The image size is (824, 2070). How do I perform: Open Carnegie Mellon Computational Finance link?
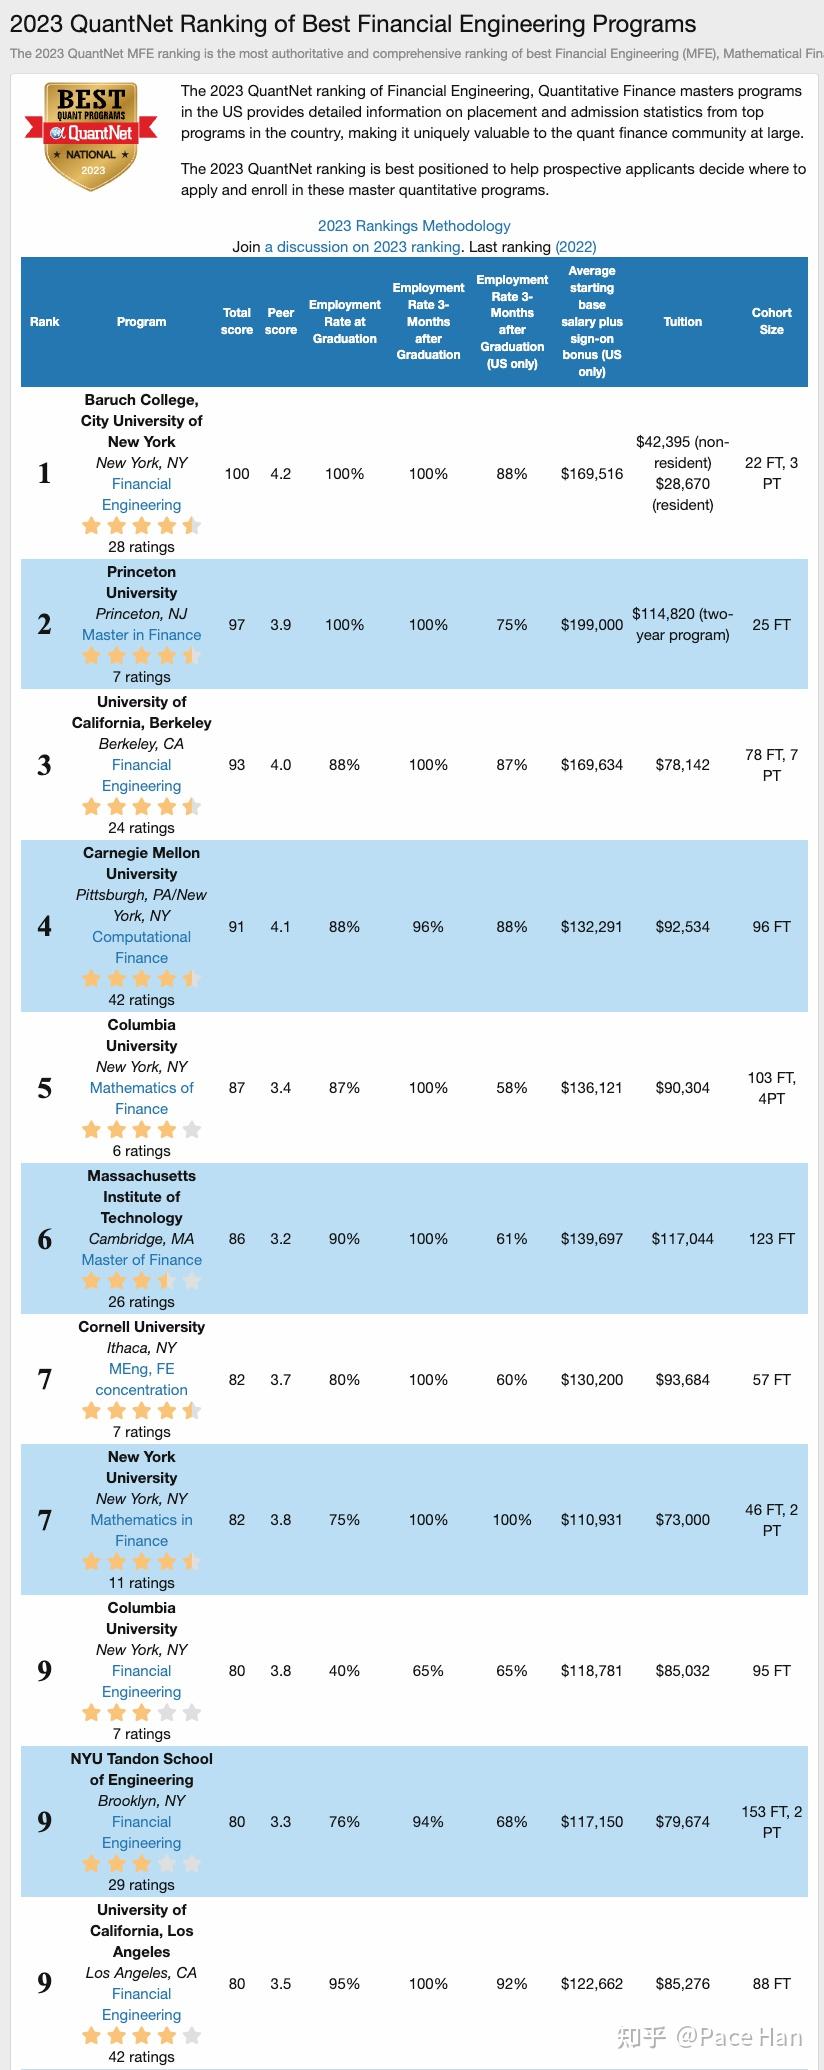click(141, 947)
